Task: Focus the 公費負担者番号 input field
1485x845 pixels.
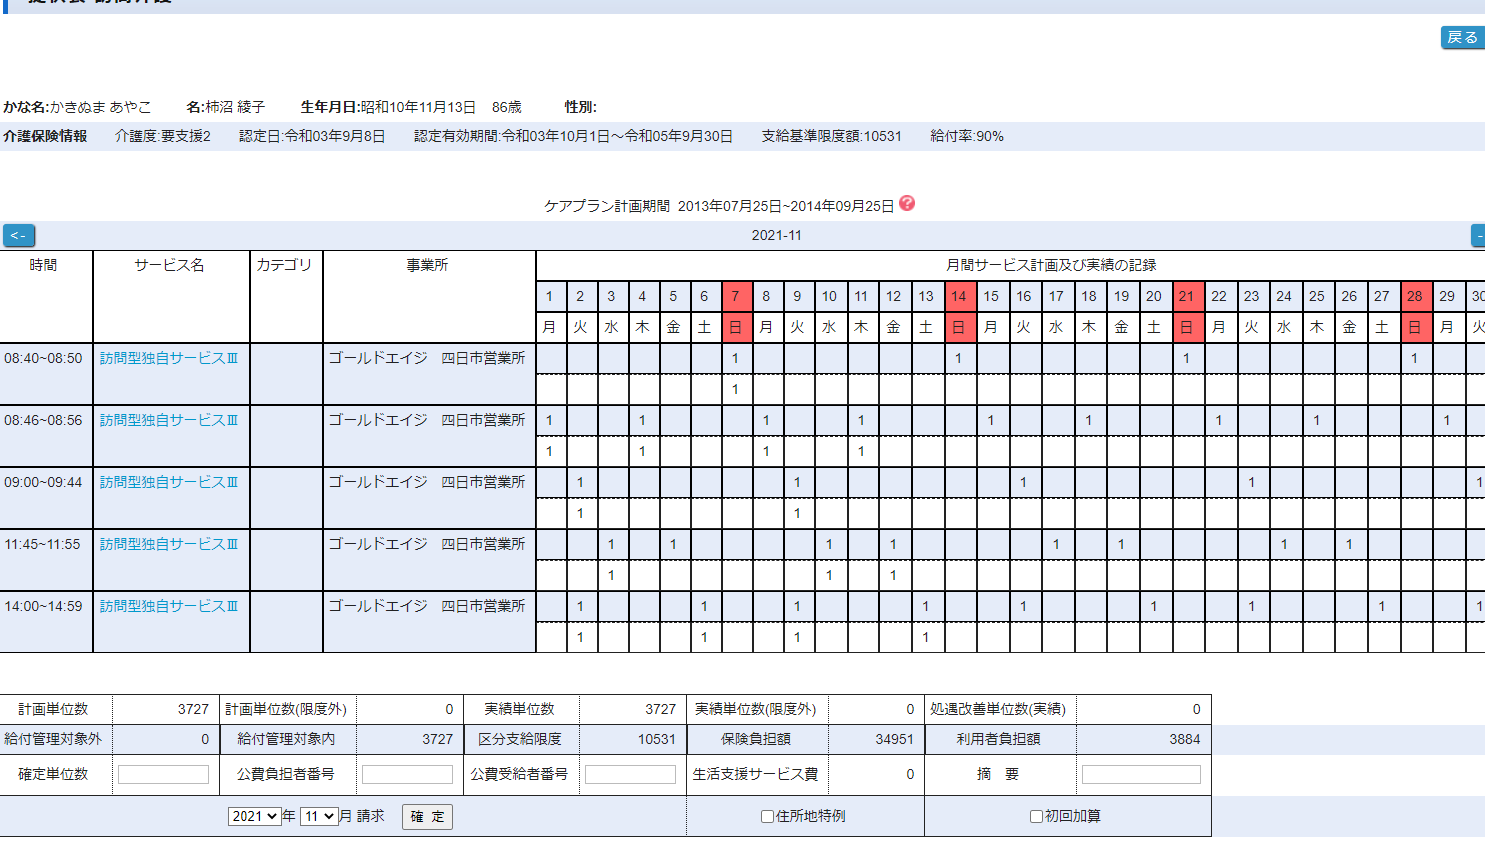Action: click(407, 774)
